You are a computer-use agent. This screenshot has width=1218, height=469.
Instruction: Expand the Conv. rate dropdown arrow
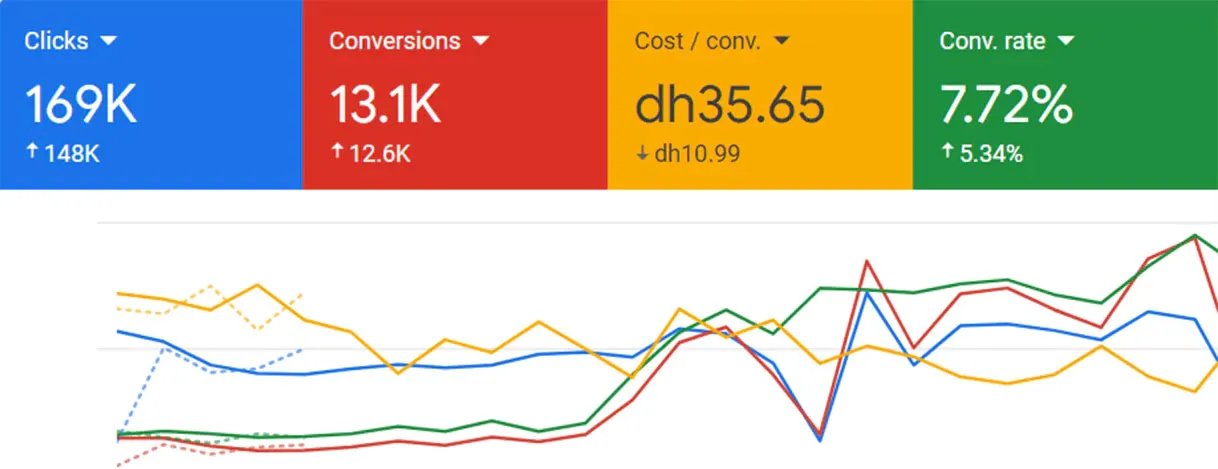coord(1065,41)
